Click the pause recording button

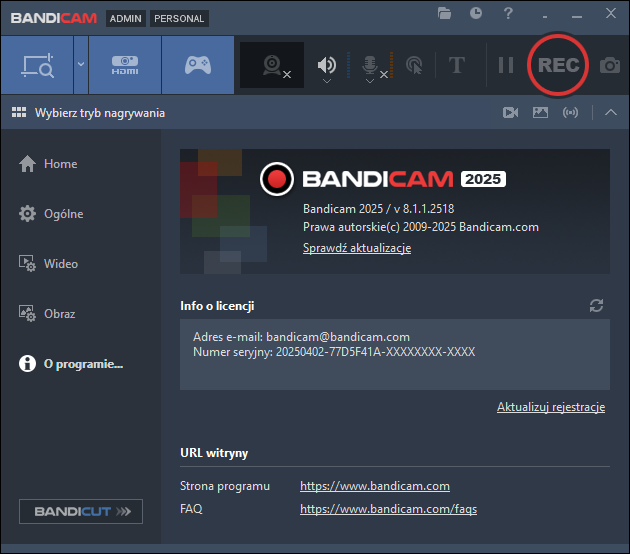click(505, 65)
